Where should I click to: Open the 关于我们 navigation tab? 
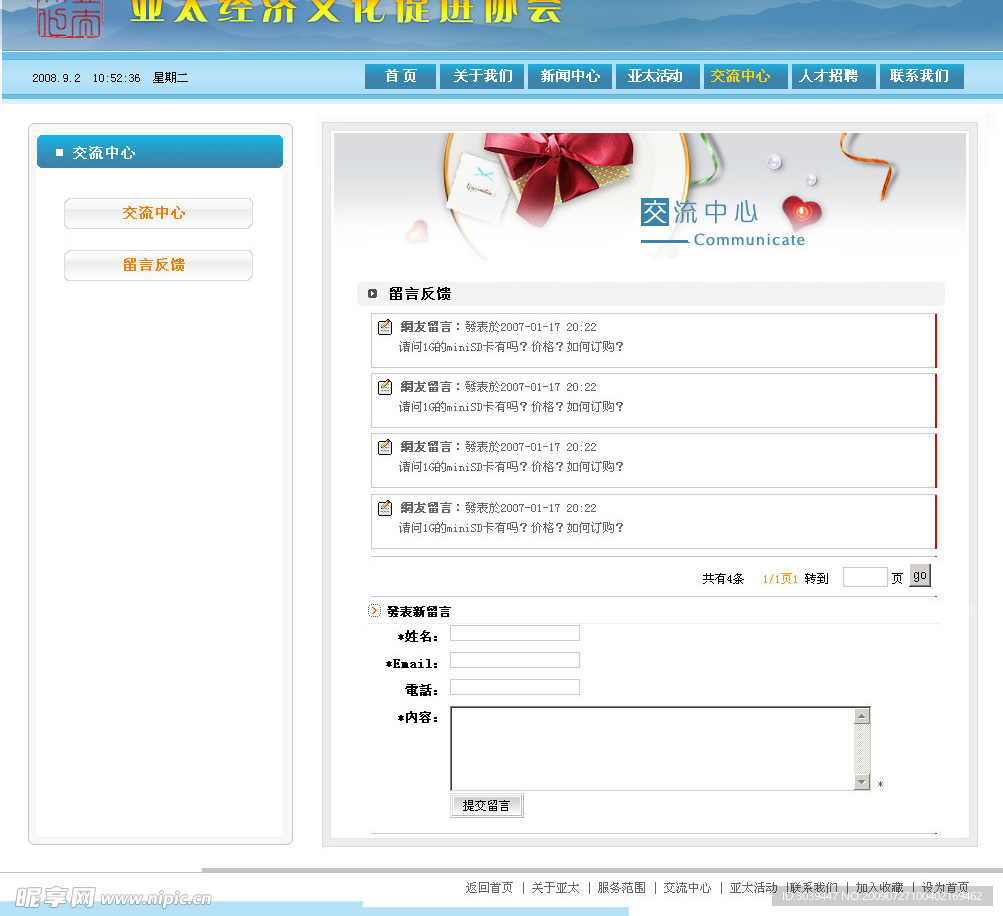[x=482, y=76]
